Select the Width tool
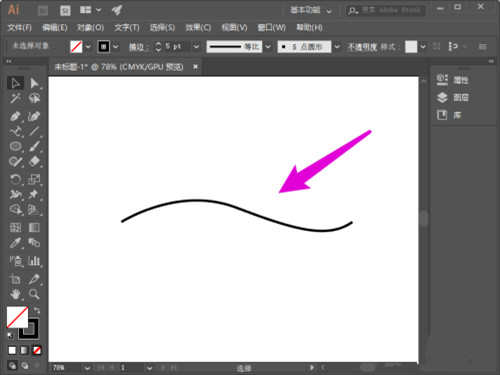 click(x=15, y=194)
